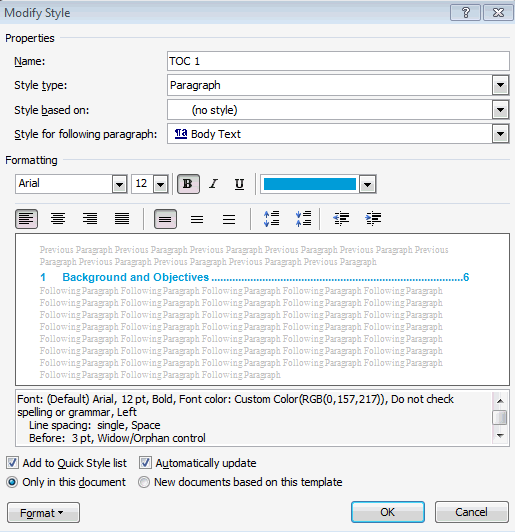The image size is (515, 532).
Task: Increase paragraph spacing icon
Action: (x=271, y=219)
